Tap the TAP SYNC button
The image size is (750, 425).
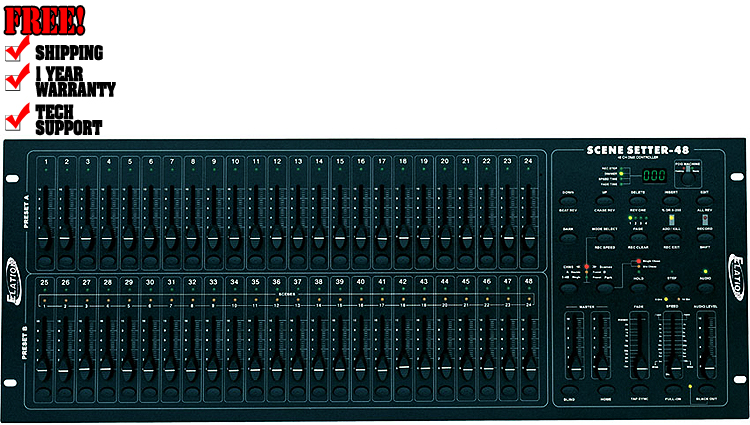[639, 390]
